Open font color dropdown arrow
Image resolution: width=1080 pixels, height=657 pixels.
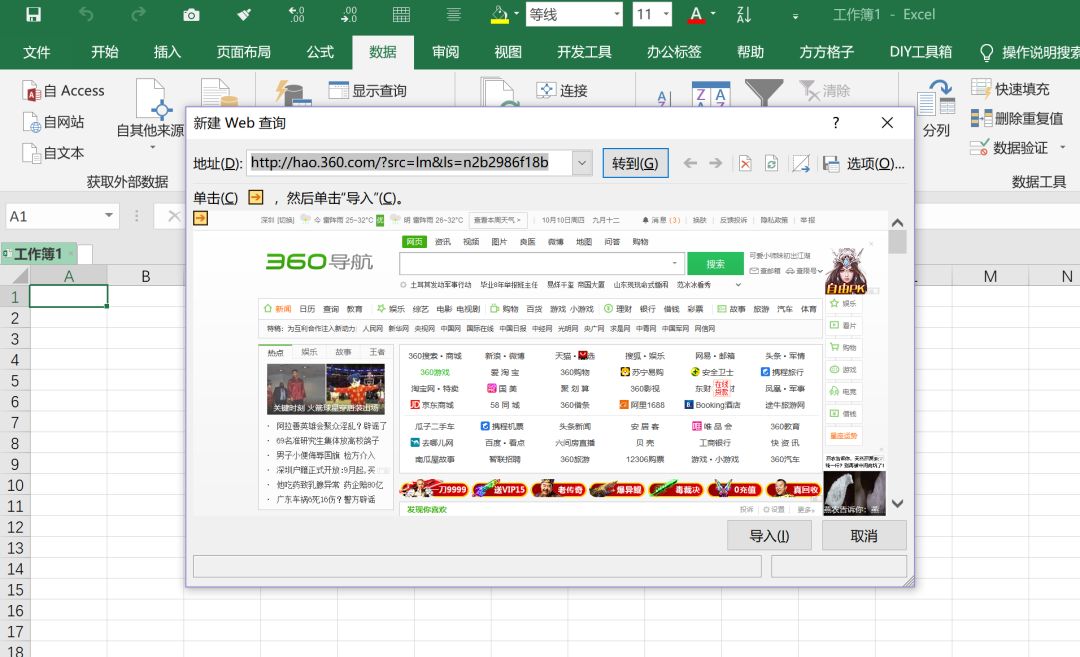point(713,14)
